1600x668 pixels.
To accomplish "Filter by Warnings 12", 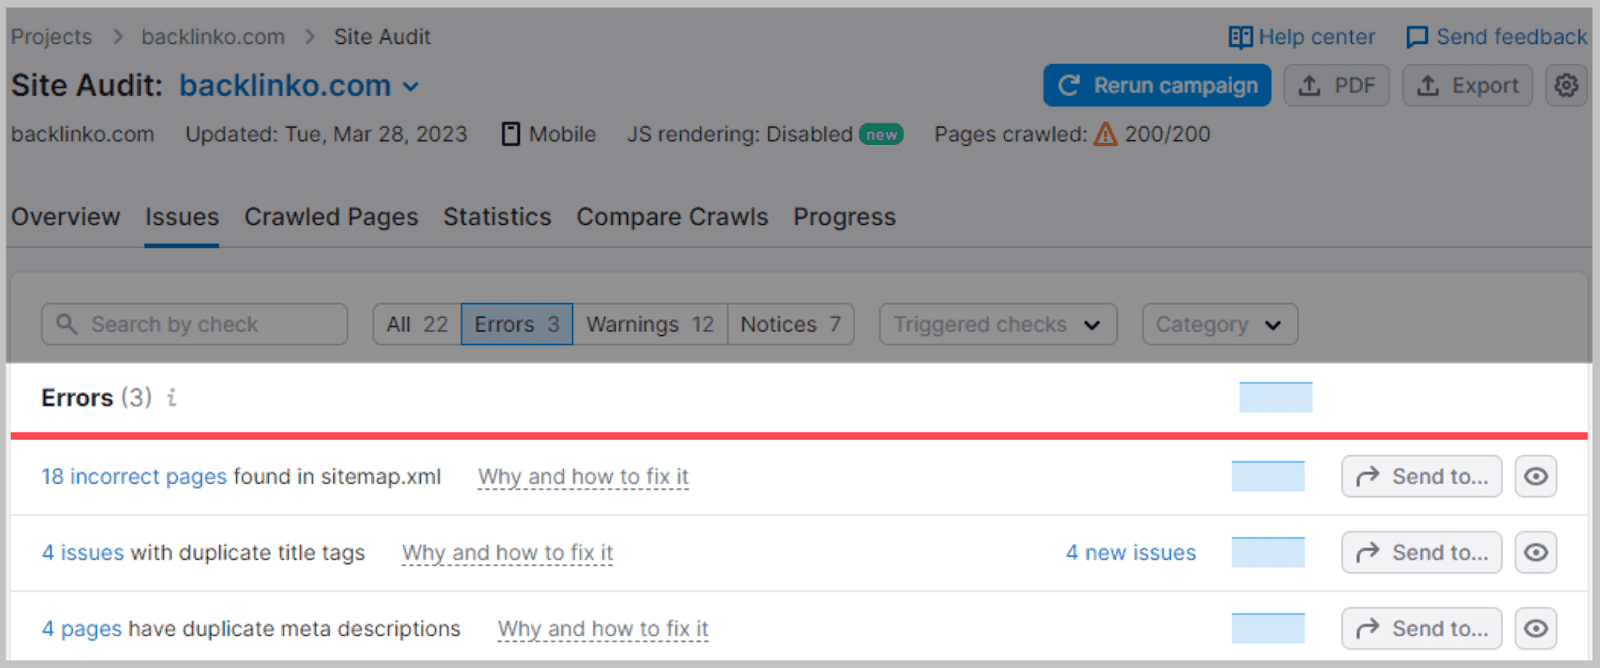I will coord(650,324).
